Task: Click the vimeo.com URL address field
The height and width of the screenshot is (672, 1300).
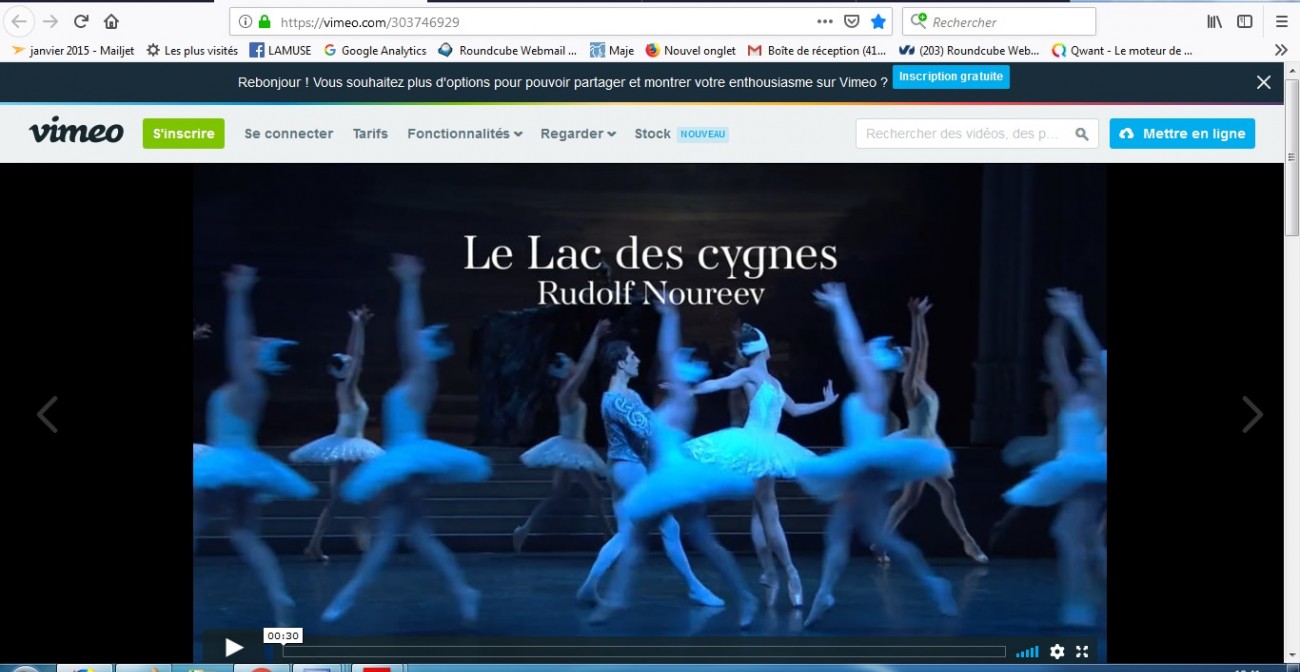Action: click(540, 21)
